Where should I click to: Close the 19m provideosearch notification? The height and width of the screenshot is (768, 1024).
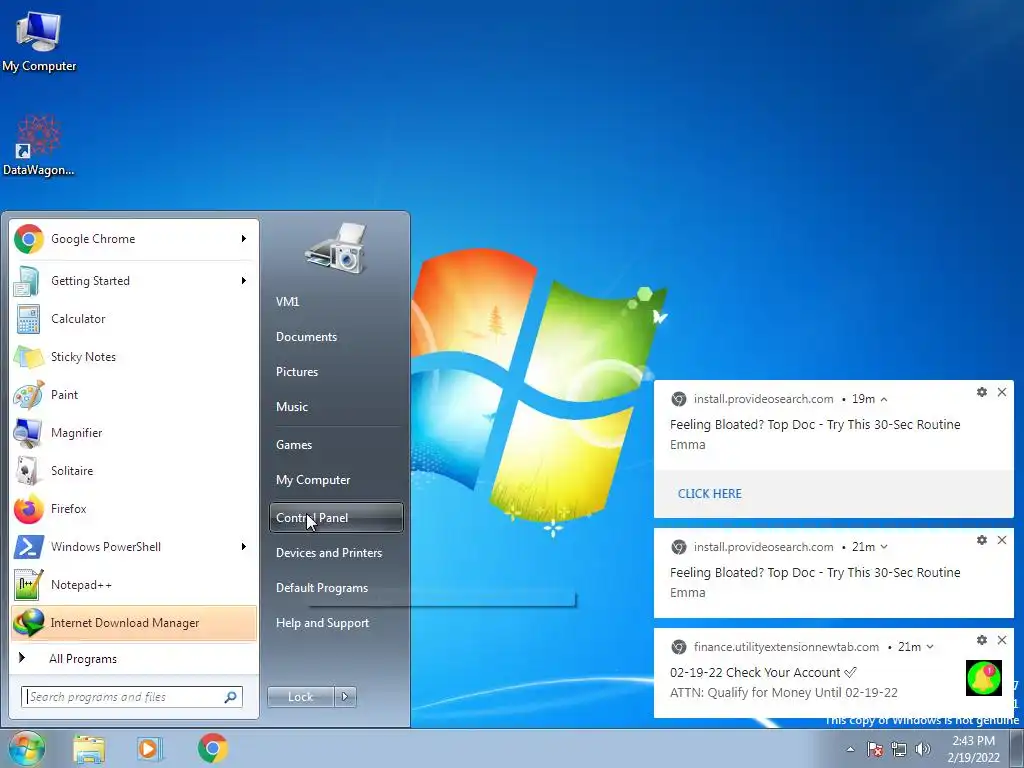1002,392
